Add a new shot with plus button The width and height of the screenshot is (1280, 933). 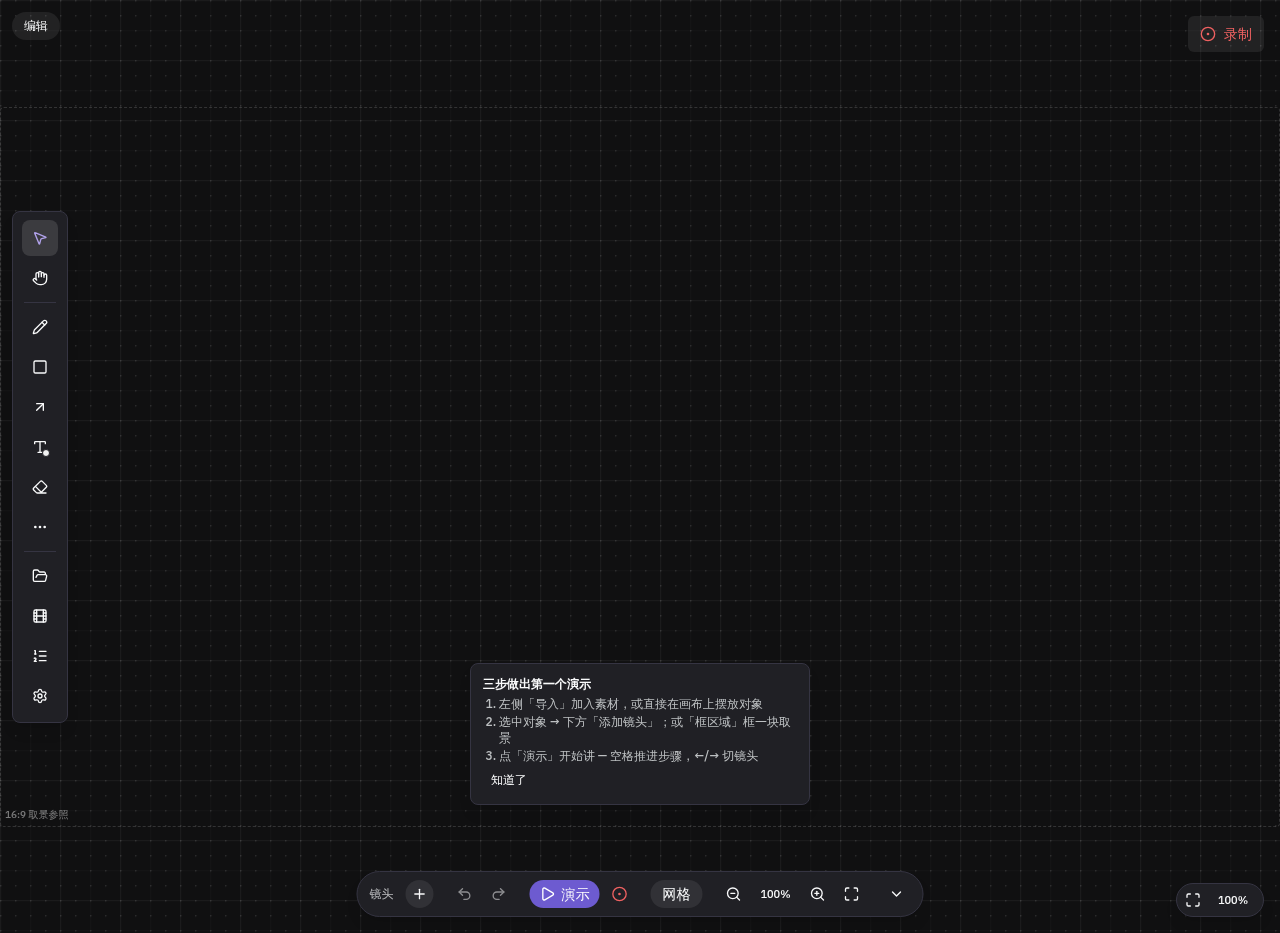click(419, 894)
